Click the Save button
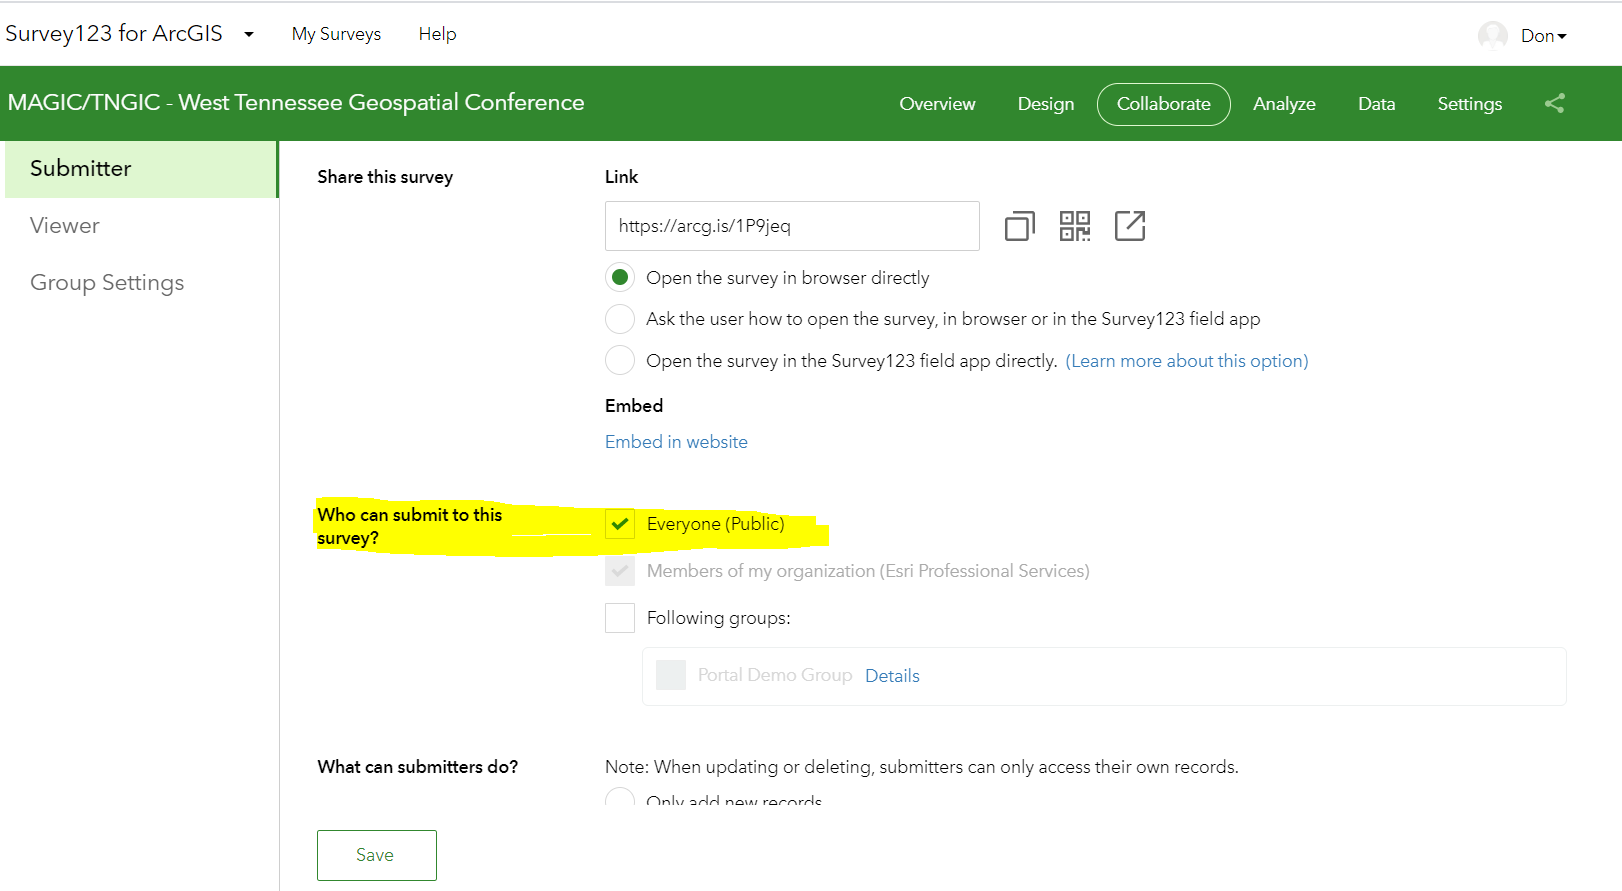Image resolution: width=1622 pixels, height=891 pixels. (x=376, y=855)
